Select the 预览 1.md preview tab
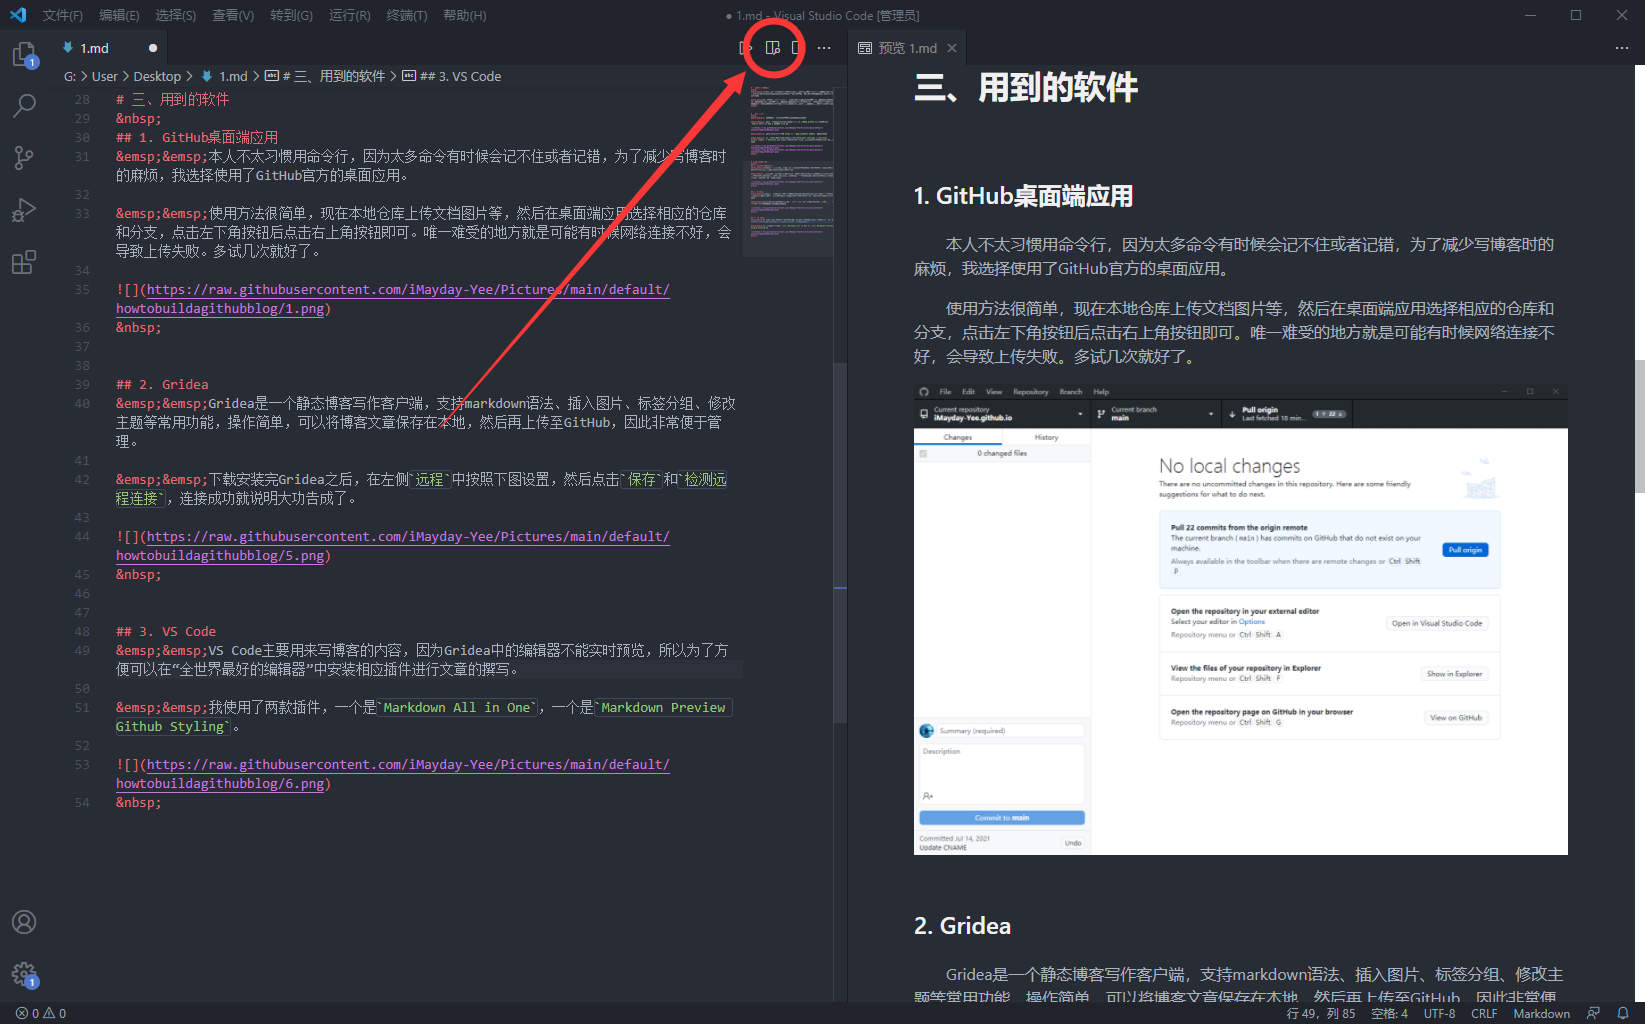The image size is (1645, 1024). [908, 48]
